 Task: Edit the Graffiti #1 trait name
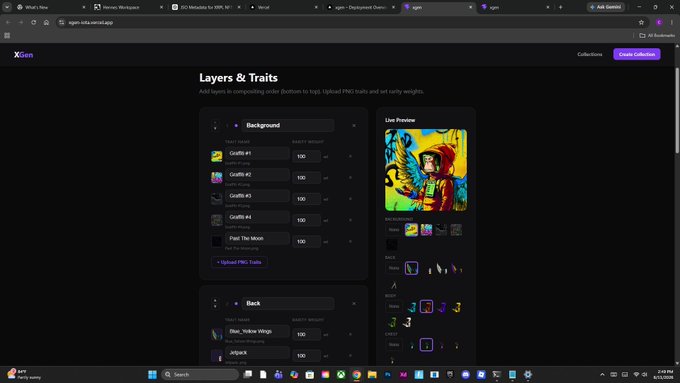pos(257,153)
